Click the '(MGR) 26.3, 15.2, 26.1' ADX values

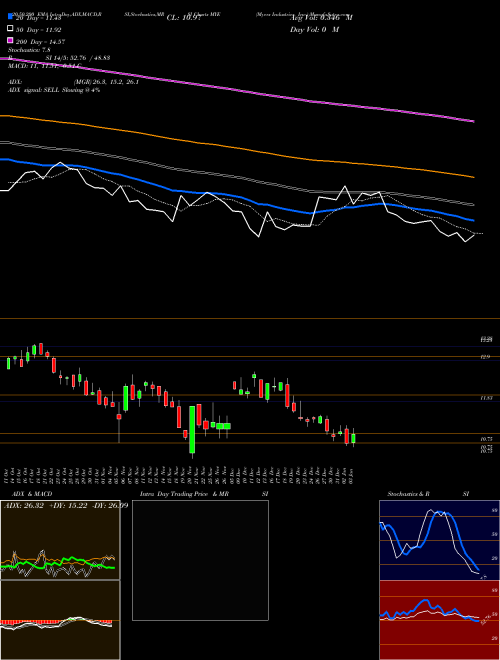coord(106,82)
